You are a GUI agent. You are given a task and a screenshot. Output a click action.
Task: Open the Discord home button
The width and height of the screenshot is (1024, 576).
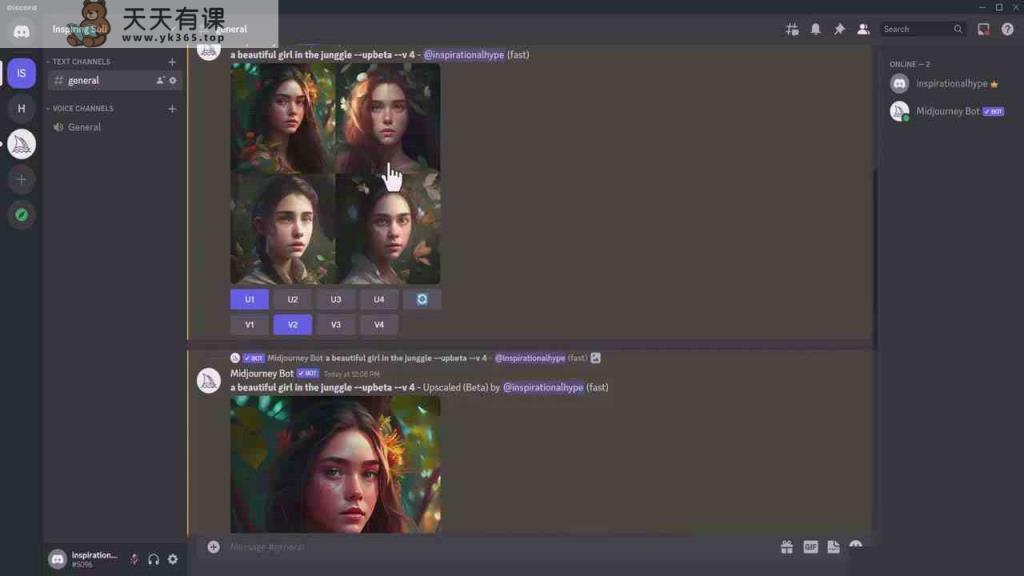pyautogui.click(x=21, y=31)
